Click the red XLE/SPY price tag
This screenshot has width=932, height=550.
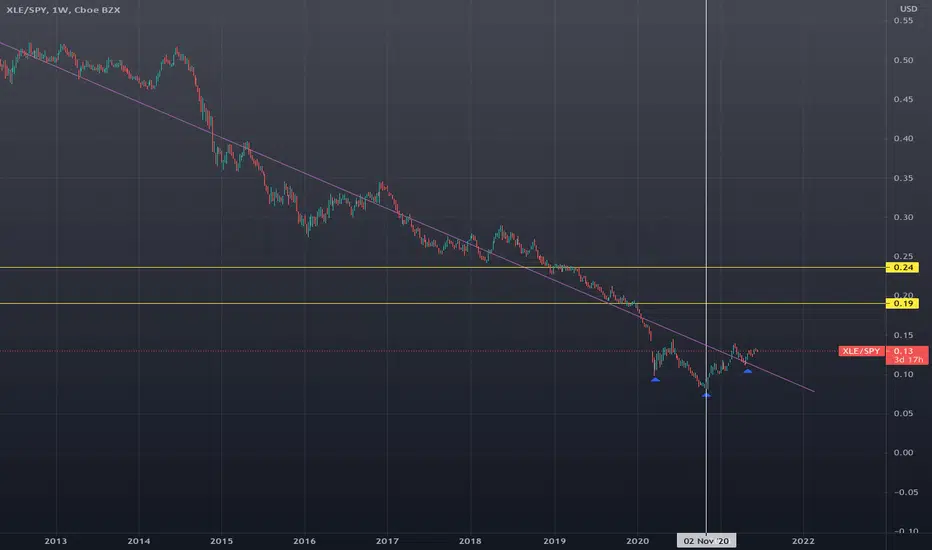point(861,351)
